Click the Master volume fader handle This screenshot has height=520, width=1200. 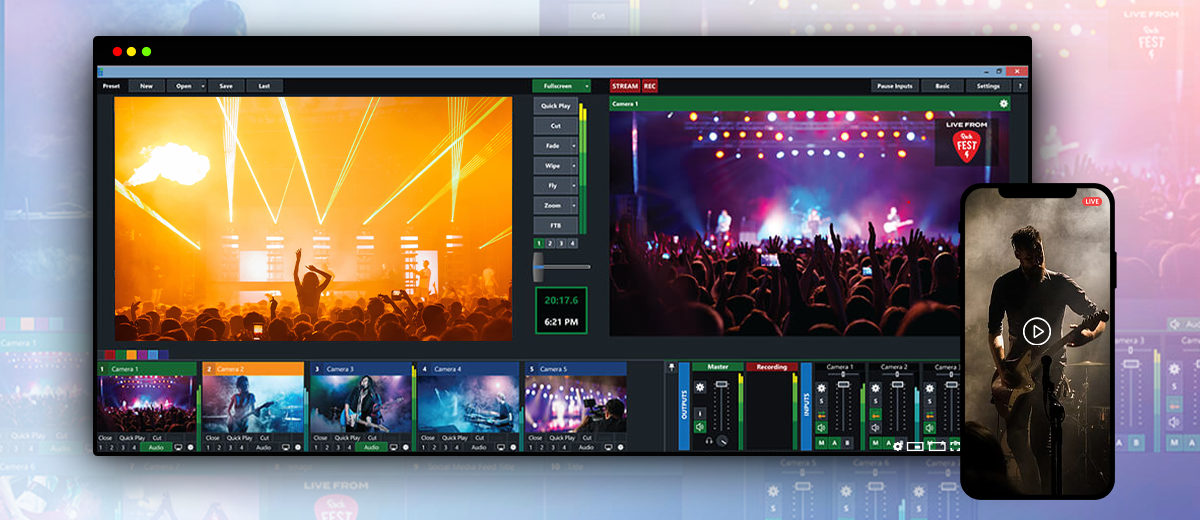coord(721,384)
